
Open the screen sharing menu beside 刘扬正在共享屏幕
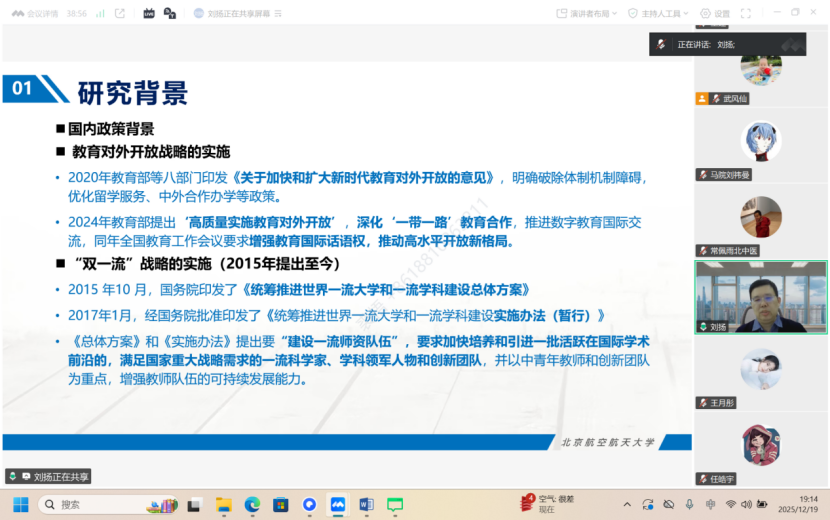coord(276,14)
